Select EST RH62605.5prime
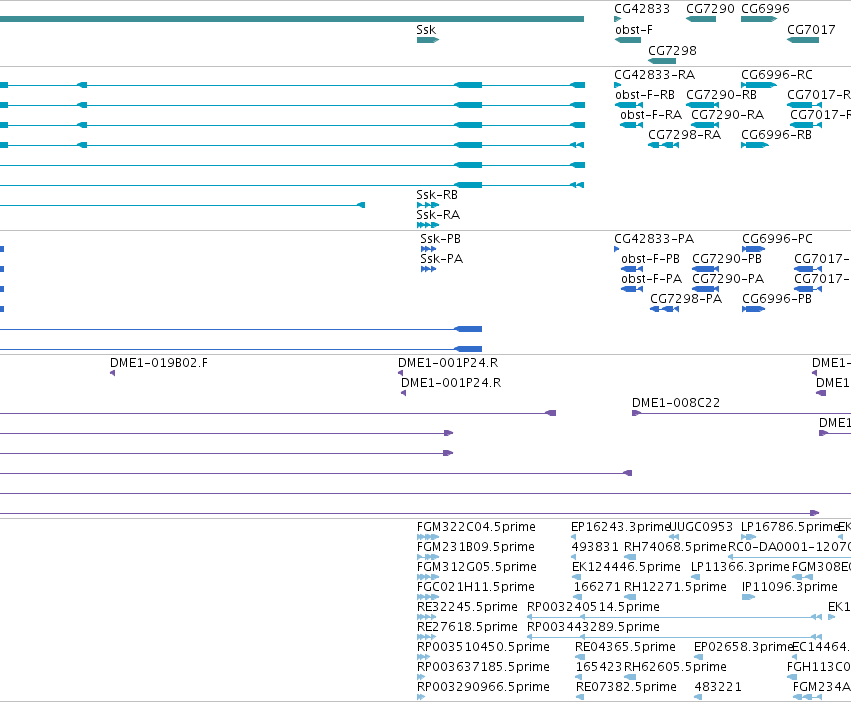Screen dimensions: 851x702 pos(675,667)
